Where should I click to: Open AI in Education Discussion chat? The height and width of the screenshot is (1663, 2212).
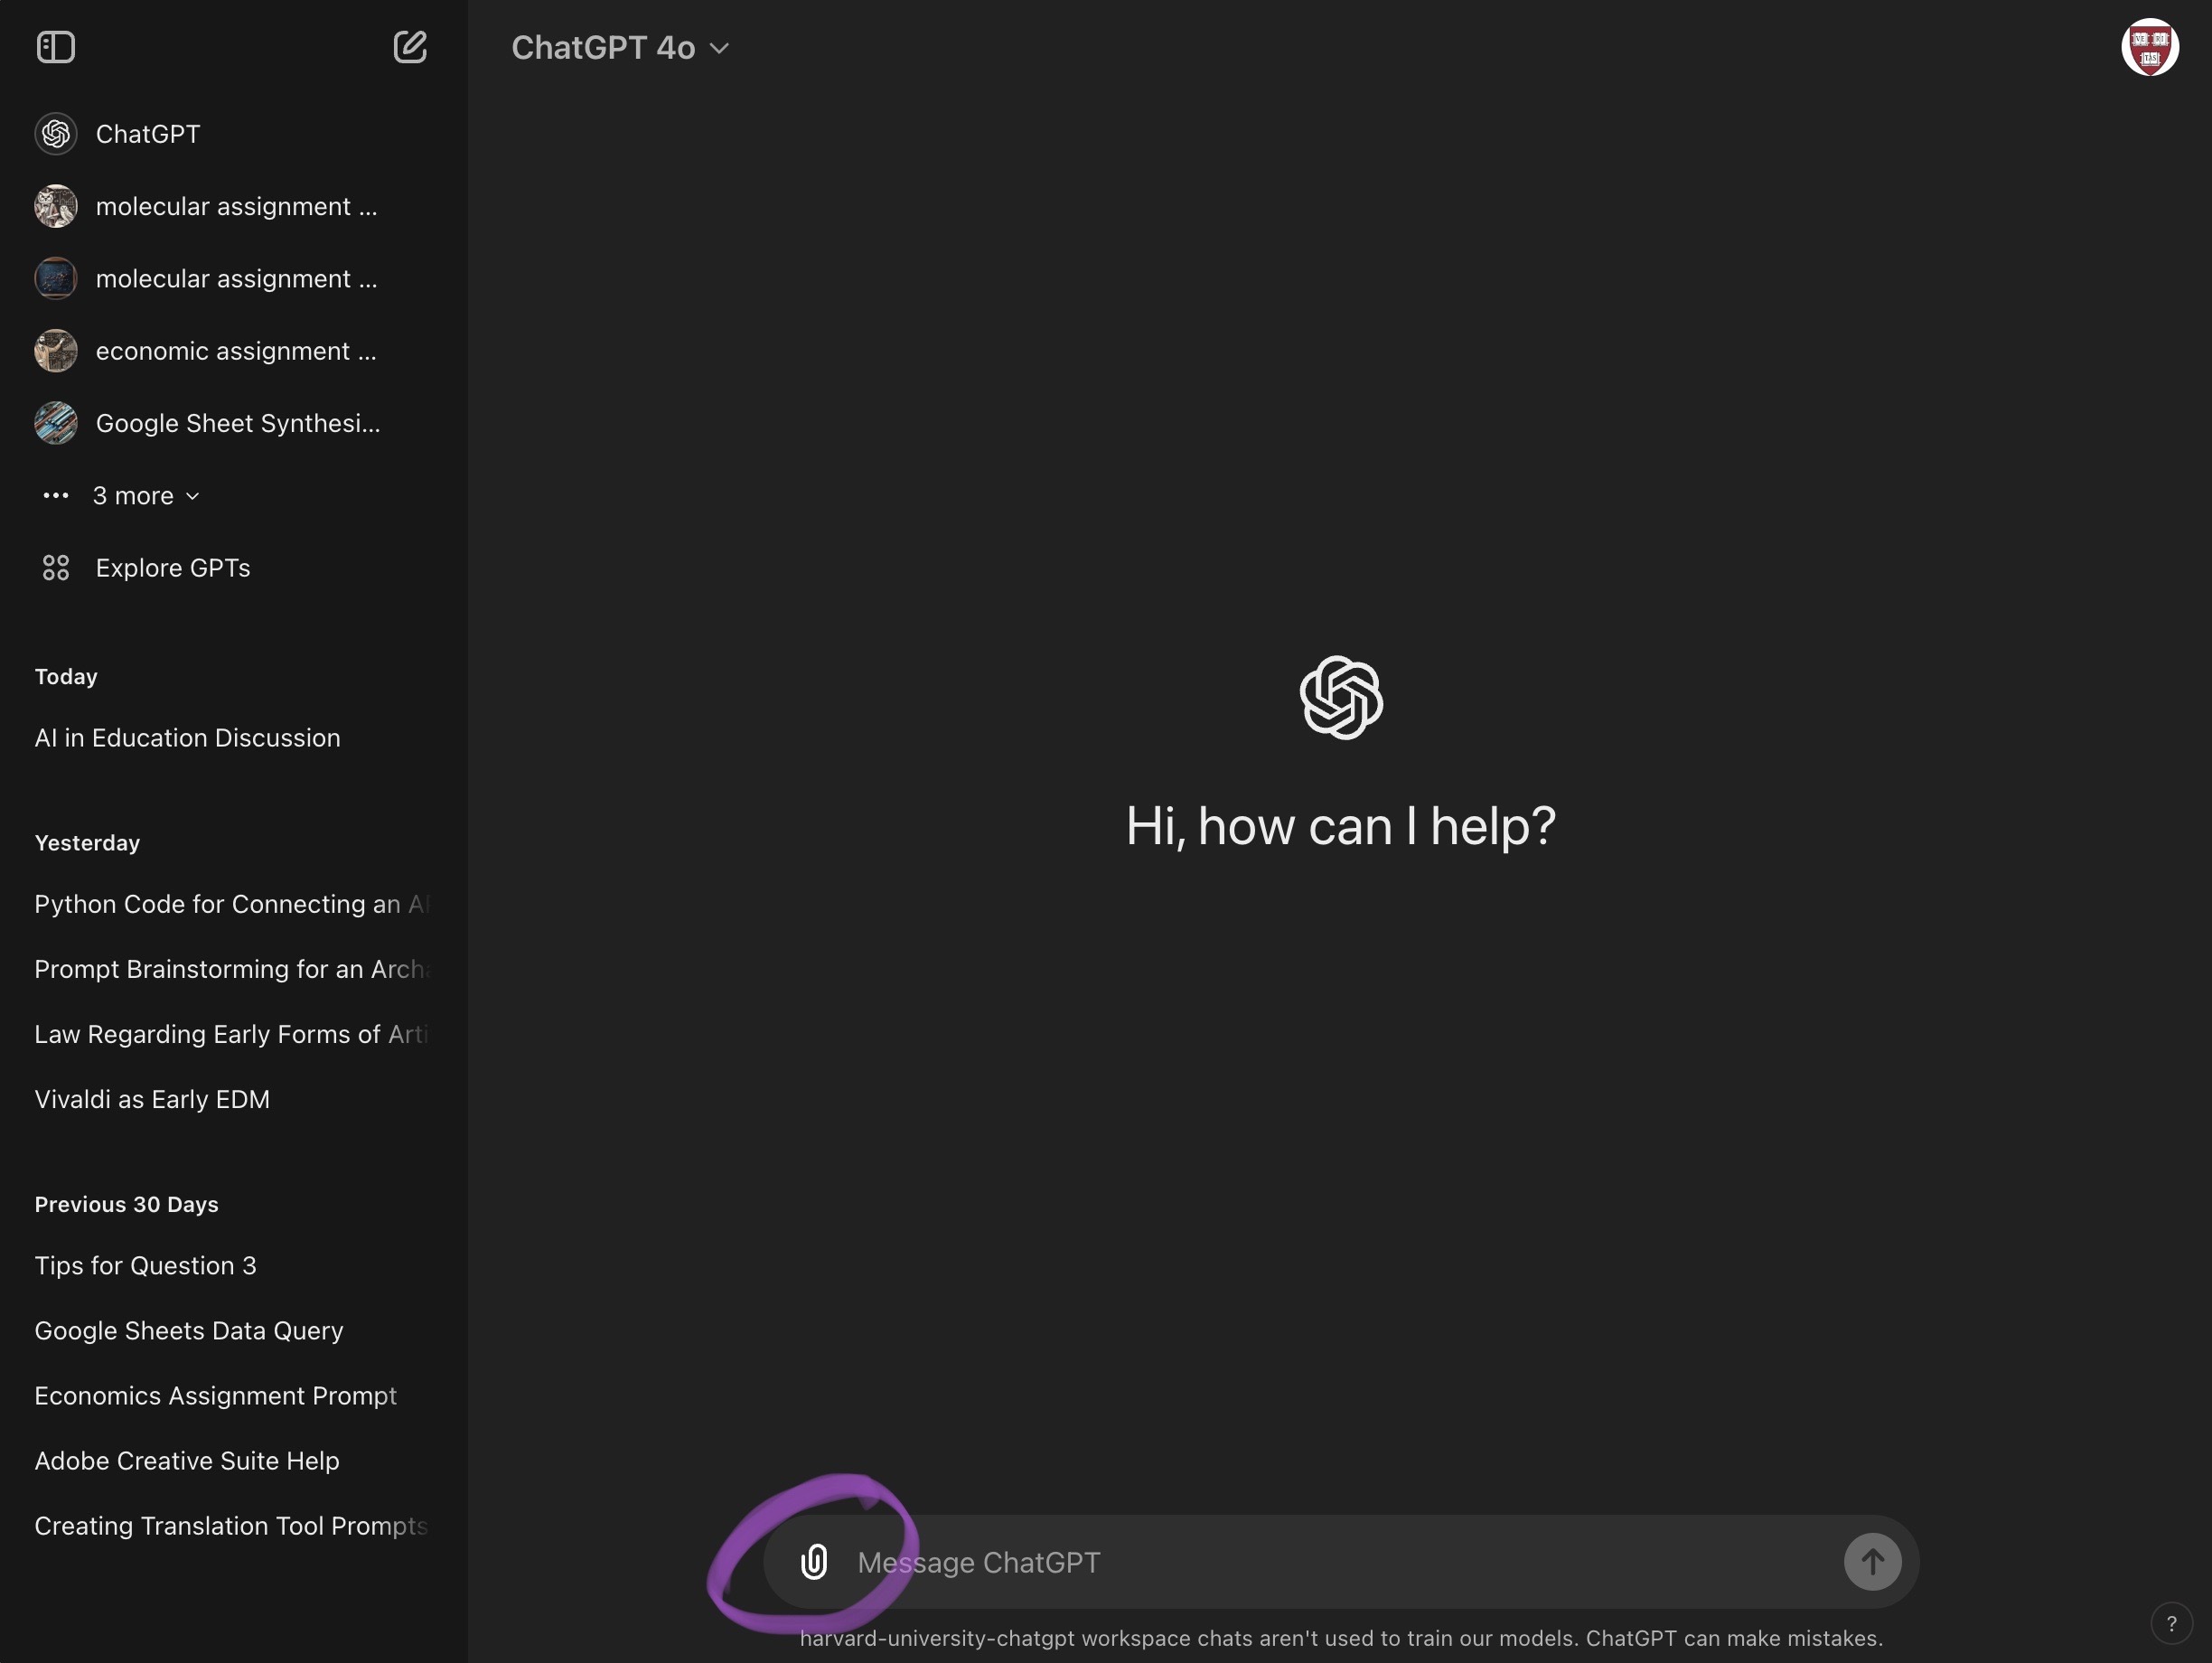click(x=187, y=738)
